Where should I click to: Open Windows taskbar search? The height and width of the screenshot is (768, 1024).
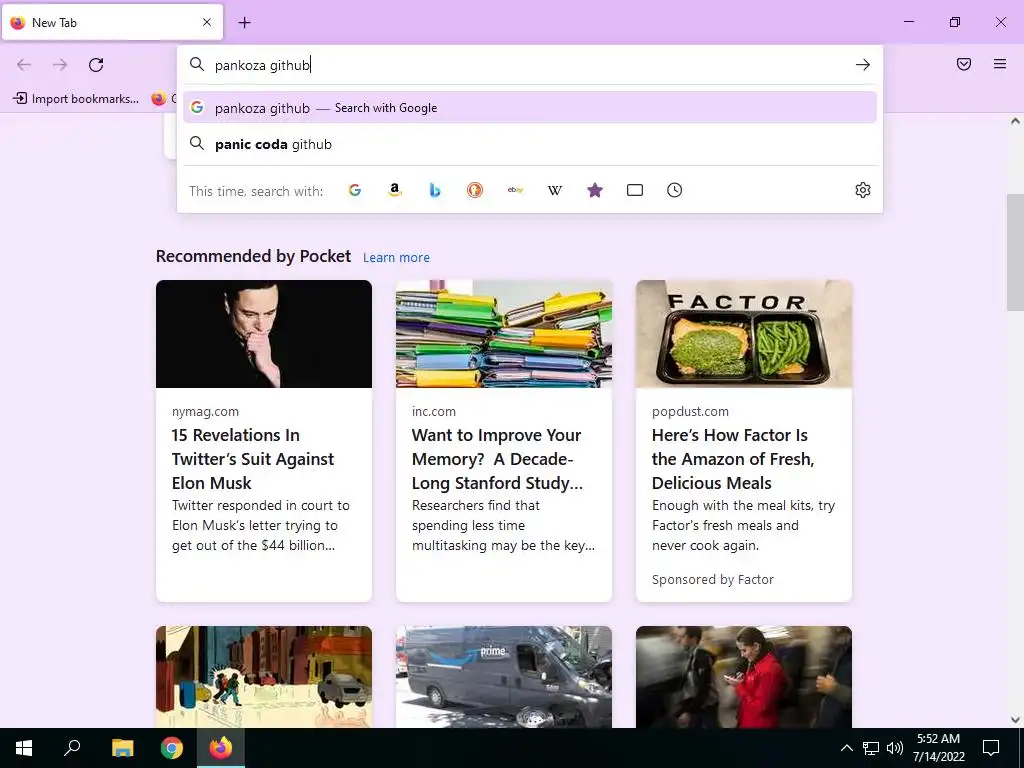72,748
